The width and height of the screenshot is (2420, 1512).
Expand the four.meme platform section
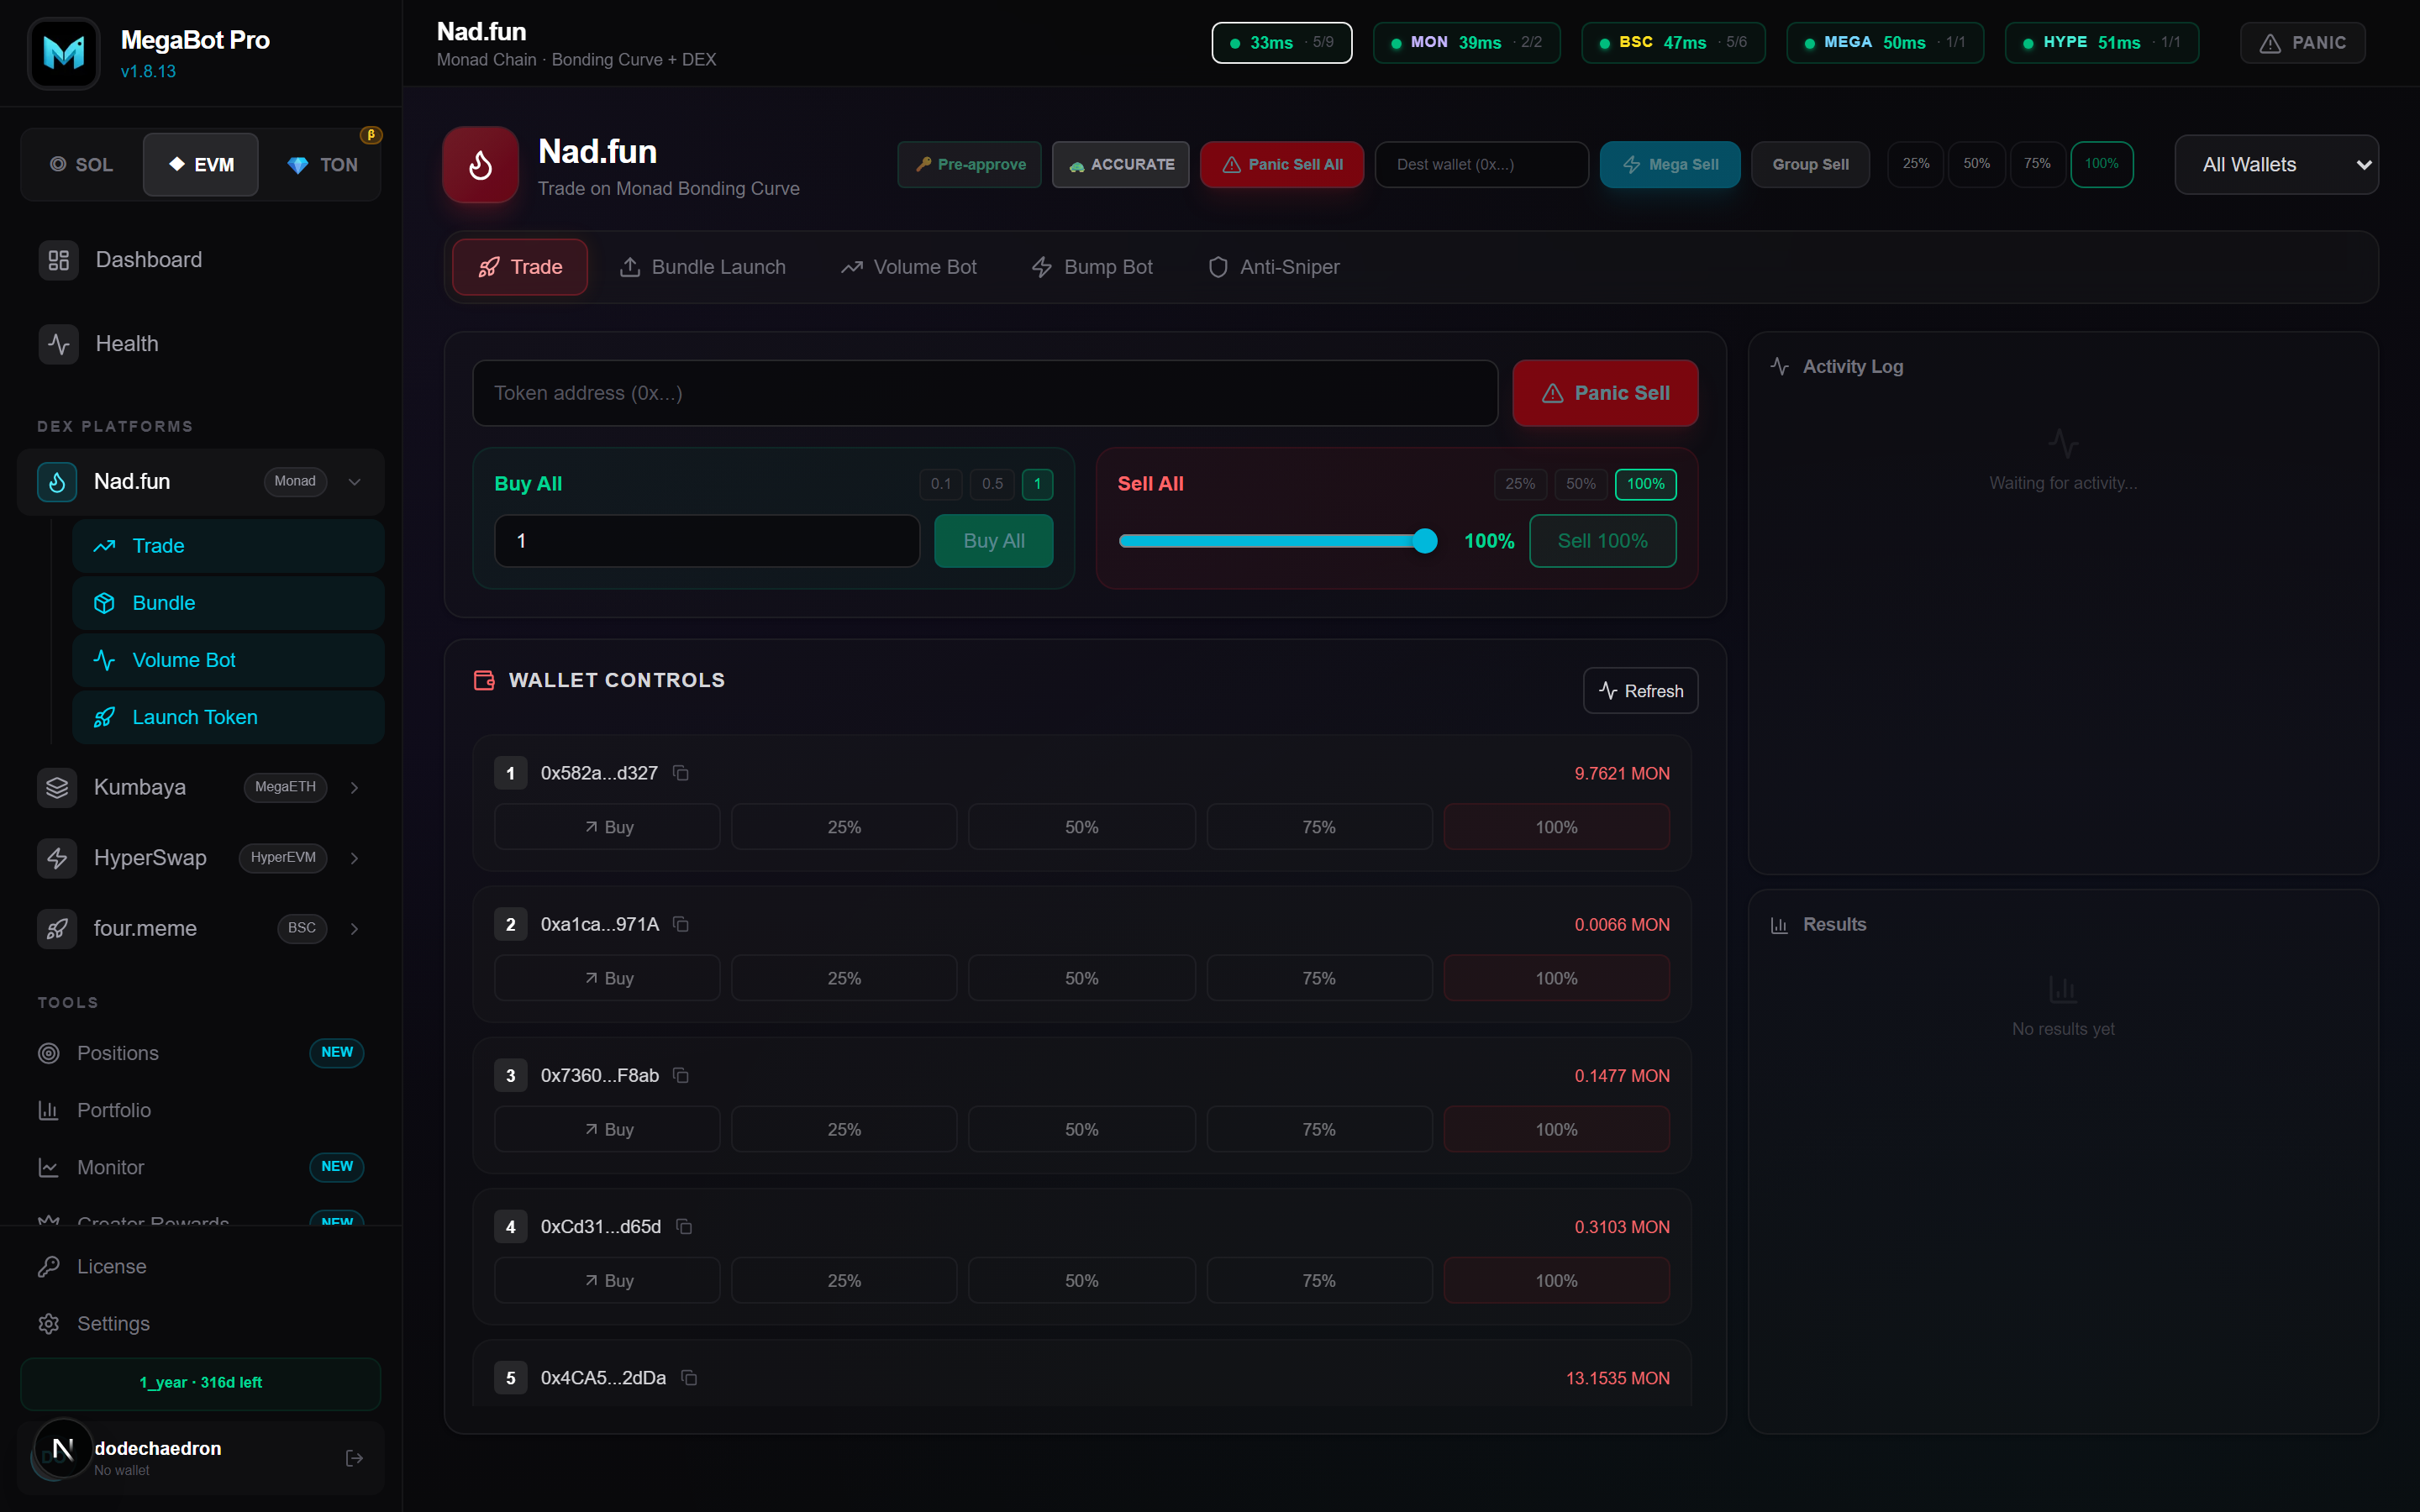point(354,929)
